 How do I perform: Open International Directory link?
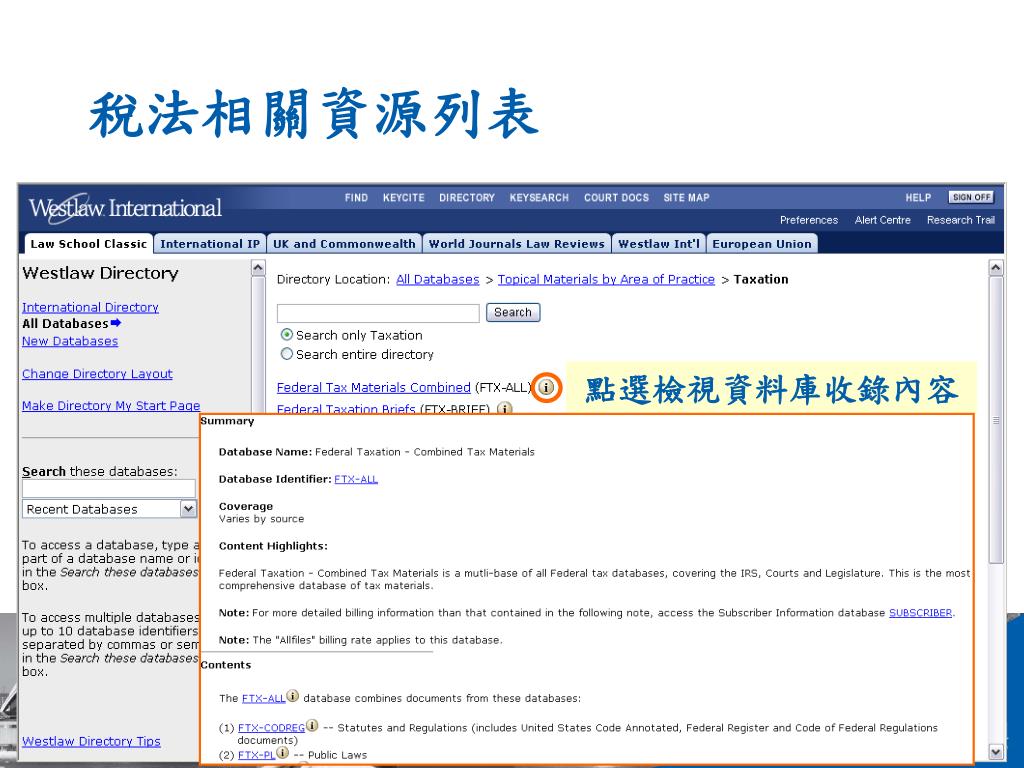(x=90, y=307)
